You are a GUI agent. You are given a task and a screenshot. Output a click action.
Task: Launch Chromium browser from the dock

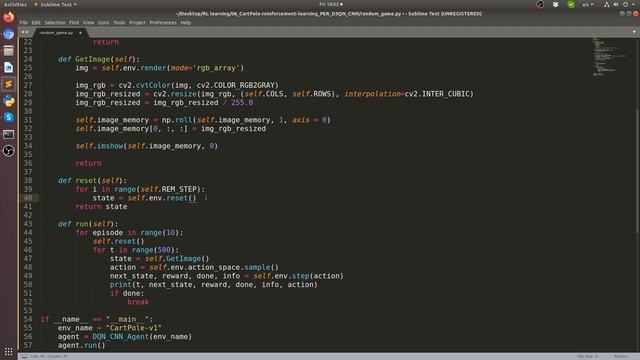9,34
